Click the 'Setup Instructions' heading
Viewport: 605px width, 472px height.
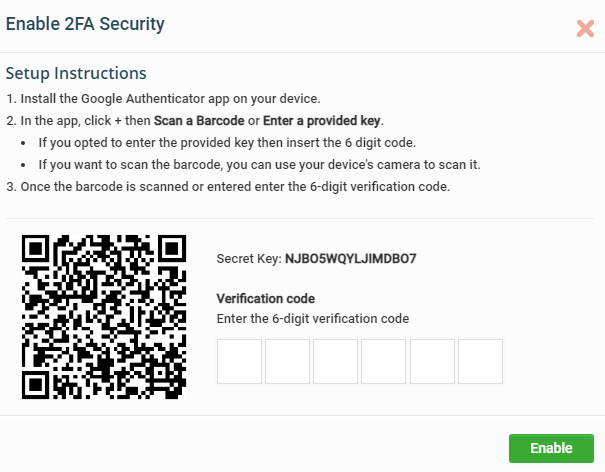76,73
